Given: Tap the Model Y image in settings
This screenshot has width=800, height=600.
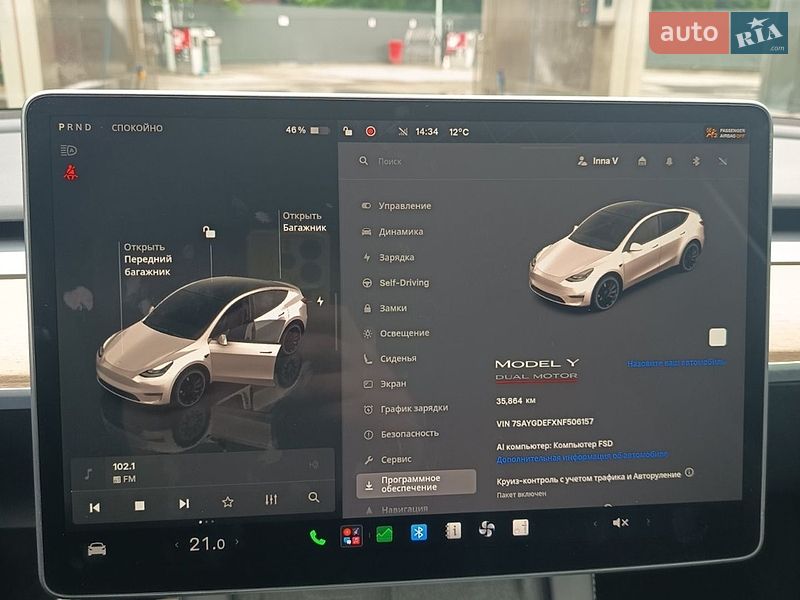Looking at the screenshot, I should click(616, 255).
